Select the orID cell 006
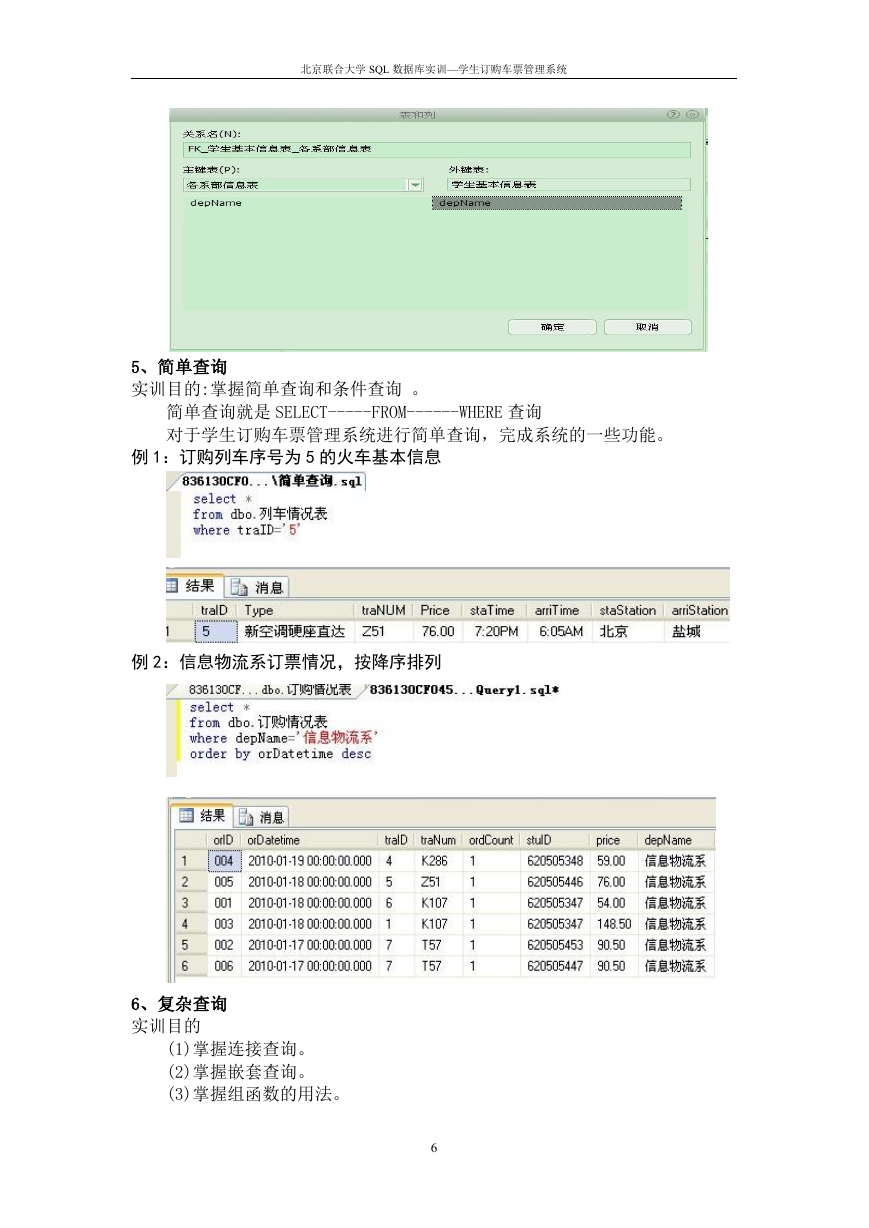 (x=224, y=966)
